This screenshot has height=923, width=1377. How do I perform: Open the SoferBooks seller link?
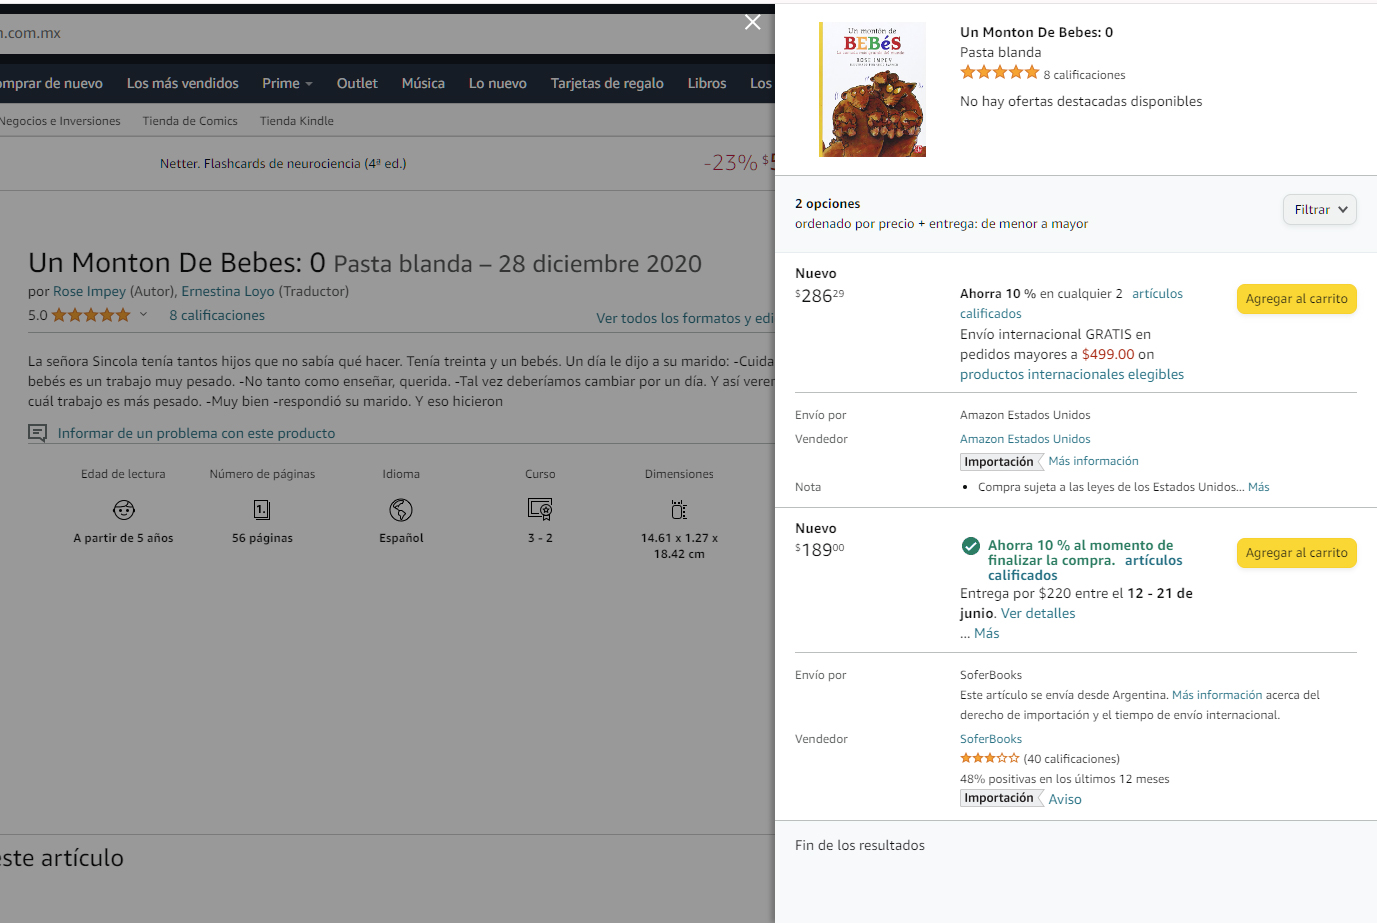[991, 739]
